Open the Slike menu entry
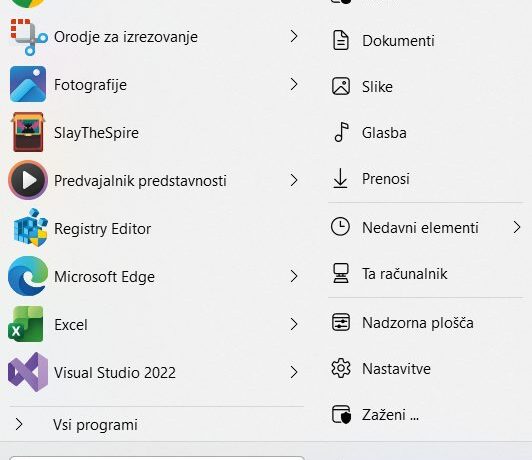 click(426, 86)
